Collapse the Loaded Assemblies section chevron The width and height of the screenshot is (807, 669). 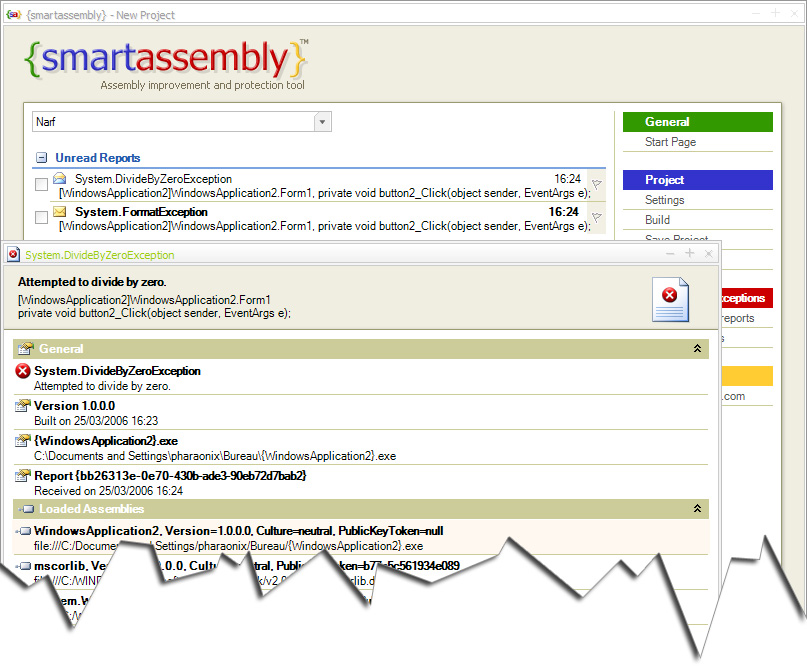(x=697, y=509)
